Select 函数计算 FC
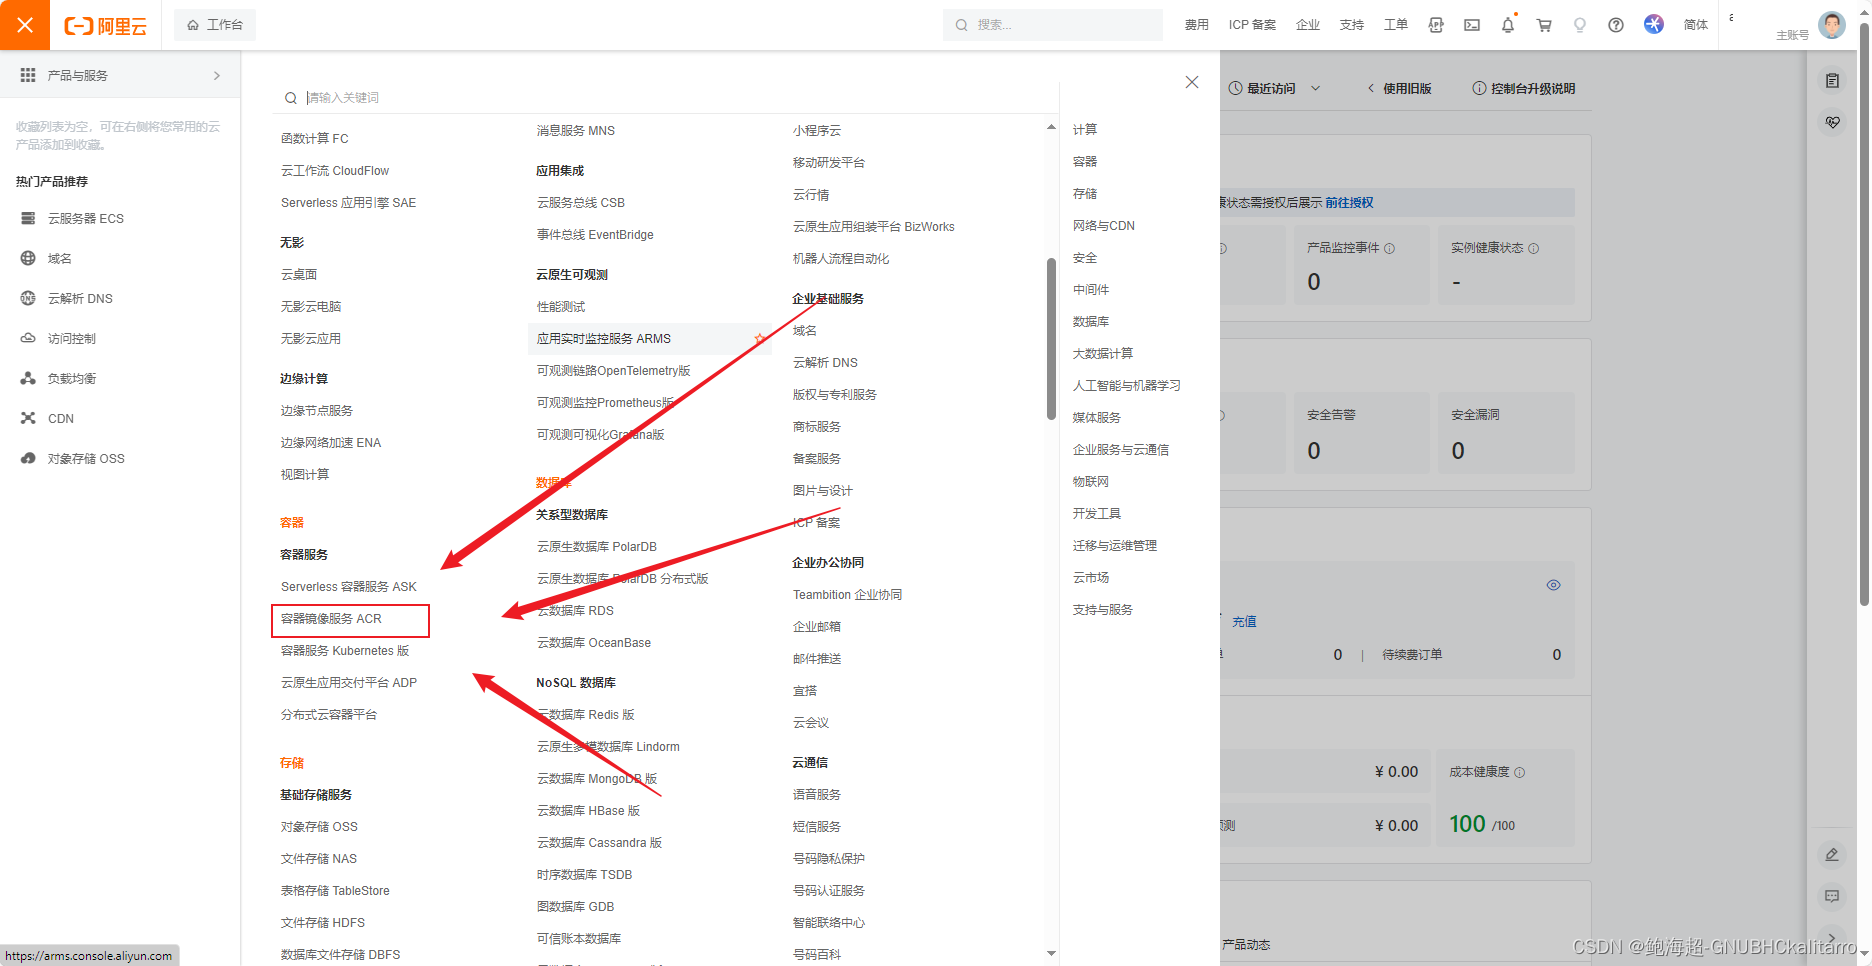 click(315, 139)
